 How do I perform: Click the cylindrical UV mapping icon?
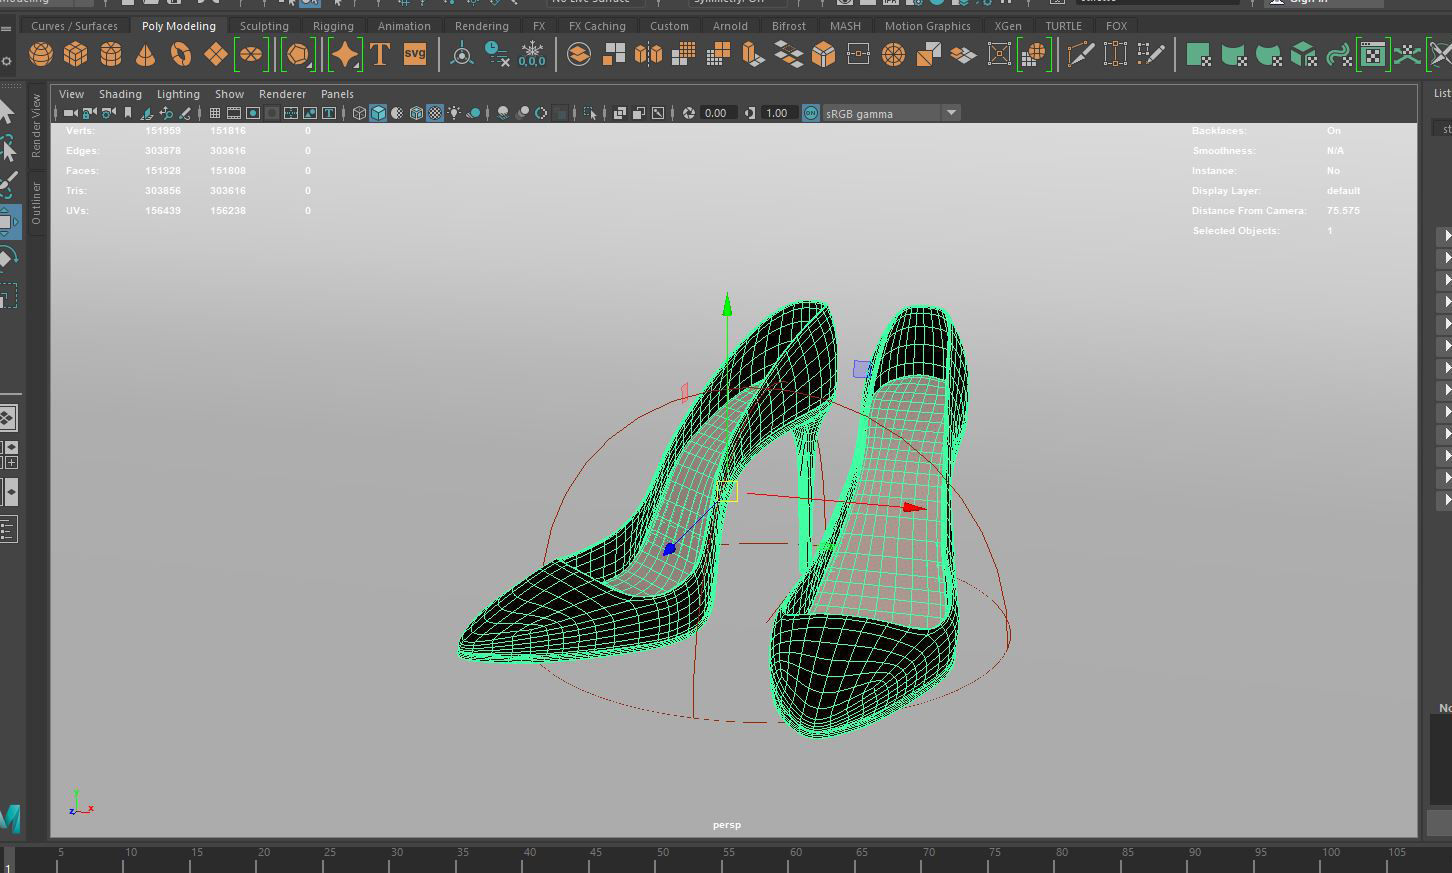(x=1233, y=54)
